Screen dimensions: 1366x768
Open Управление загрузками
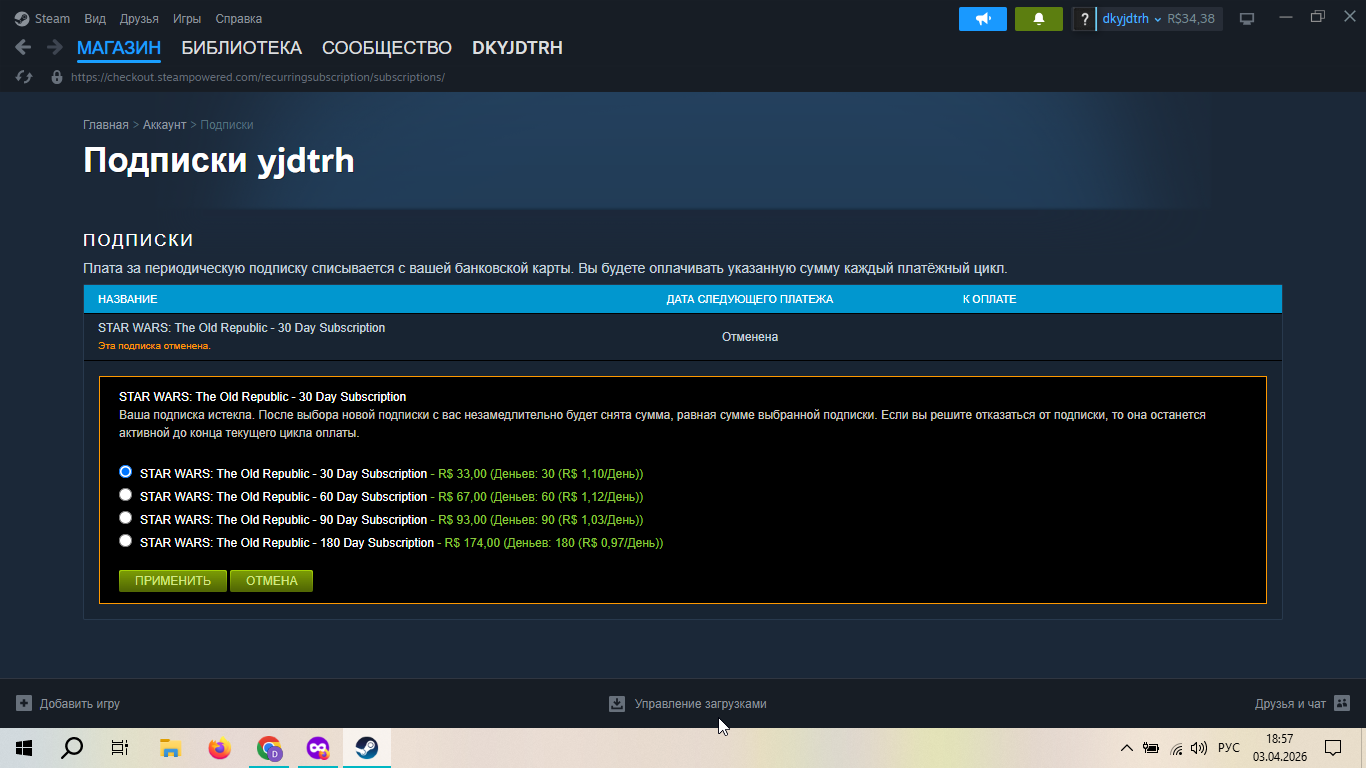coord(688,704)
